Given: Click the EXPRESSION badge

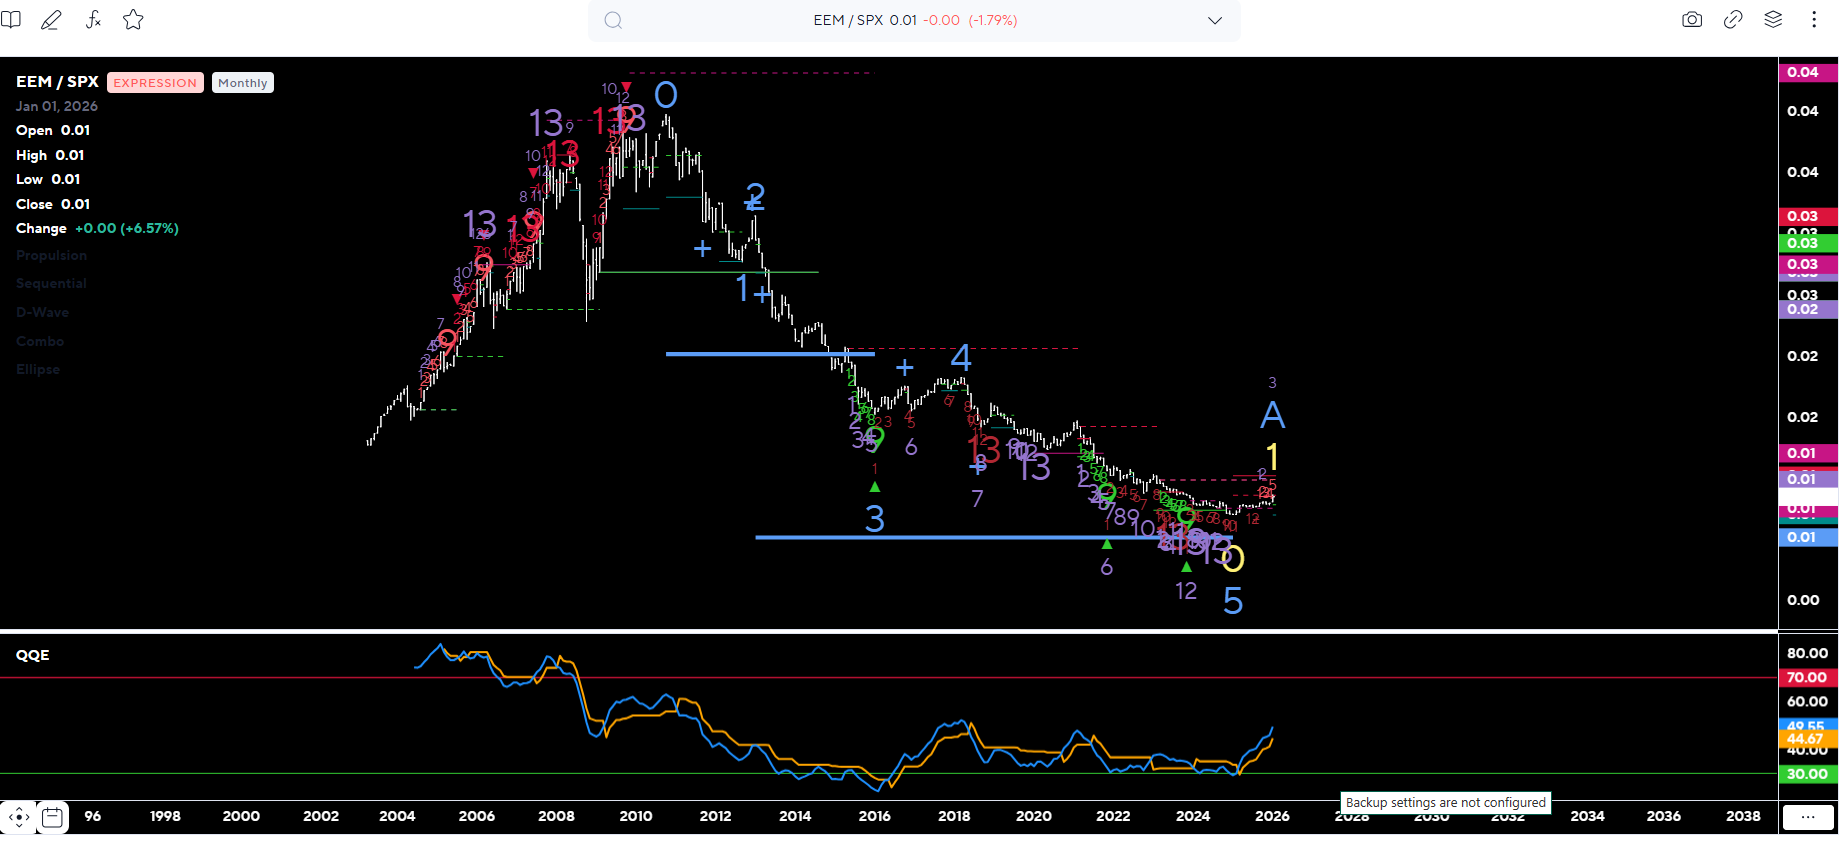Looking at the screenshot, I should pyautogui.click(x=155, y=83).
